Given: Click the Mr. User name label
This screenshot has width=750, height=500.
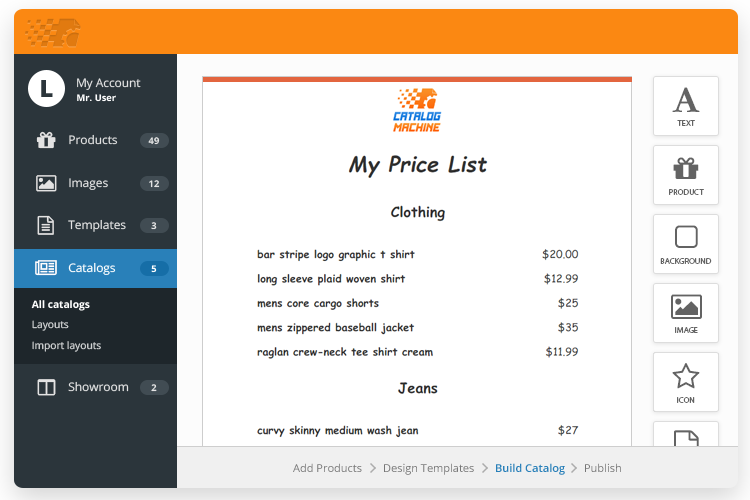Looking at the screenshot, I should (96, 98).
